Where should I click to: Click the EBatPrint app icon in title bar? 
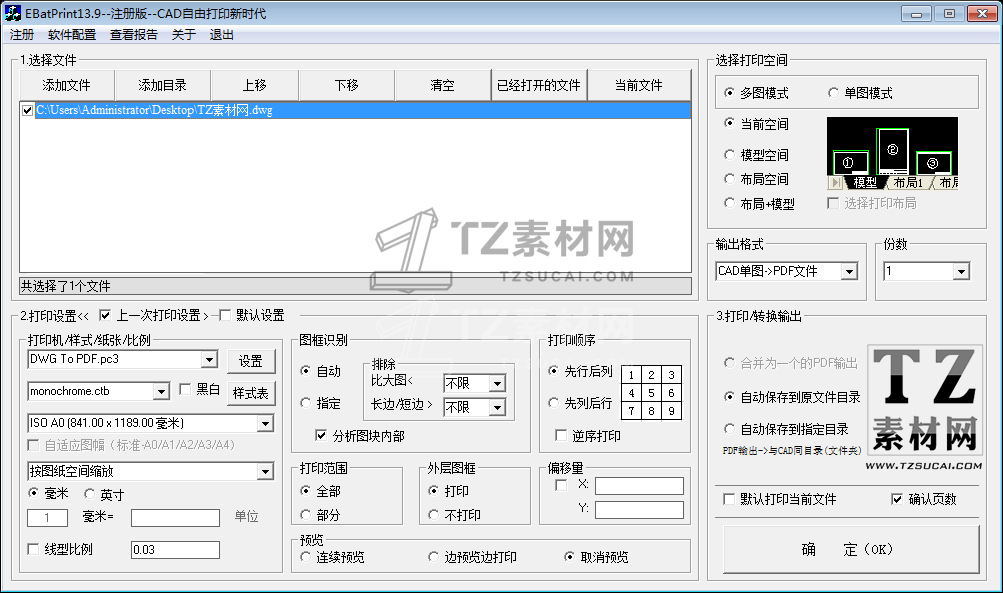(x=12, y=13)
